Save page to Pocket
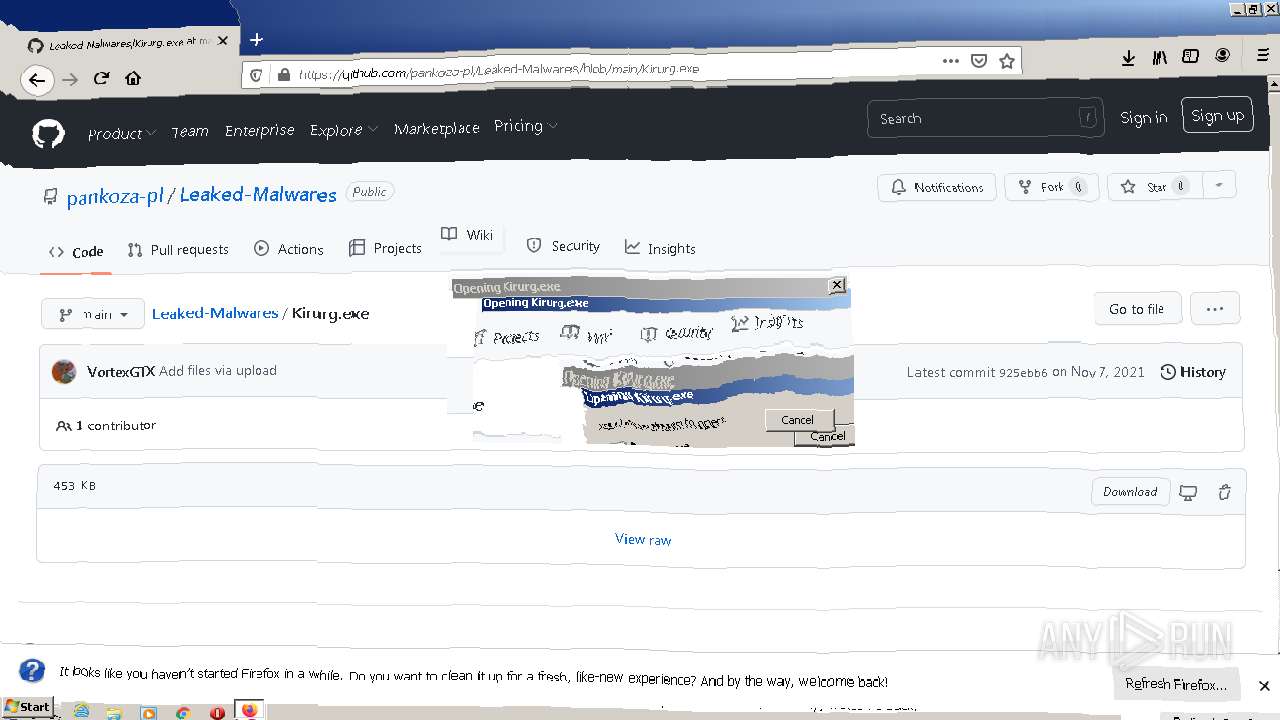 (x=979, y=61)
